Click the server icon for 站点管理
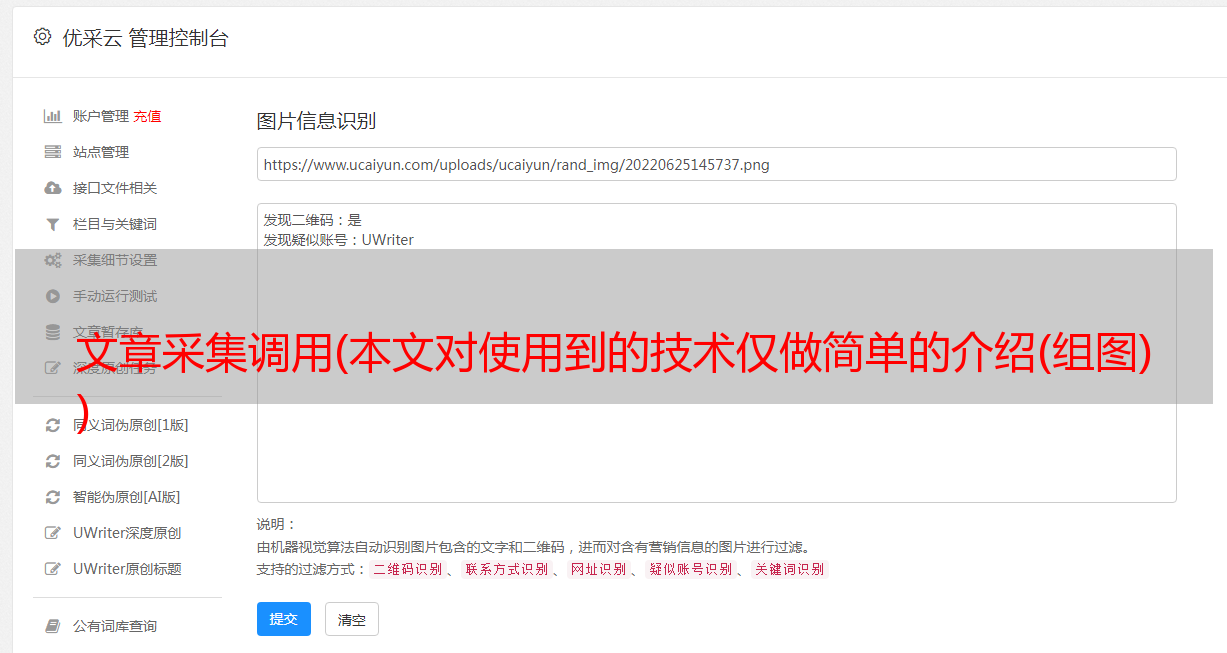 point(53,152)
